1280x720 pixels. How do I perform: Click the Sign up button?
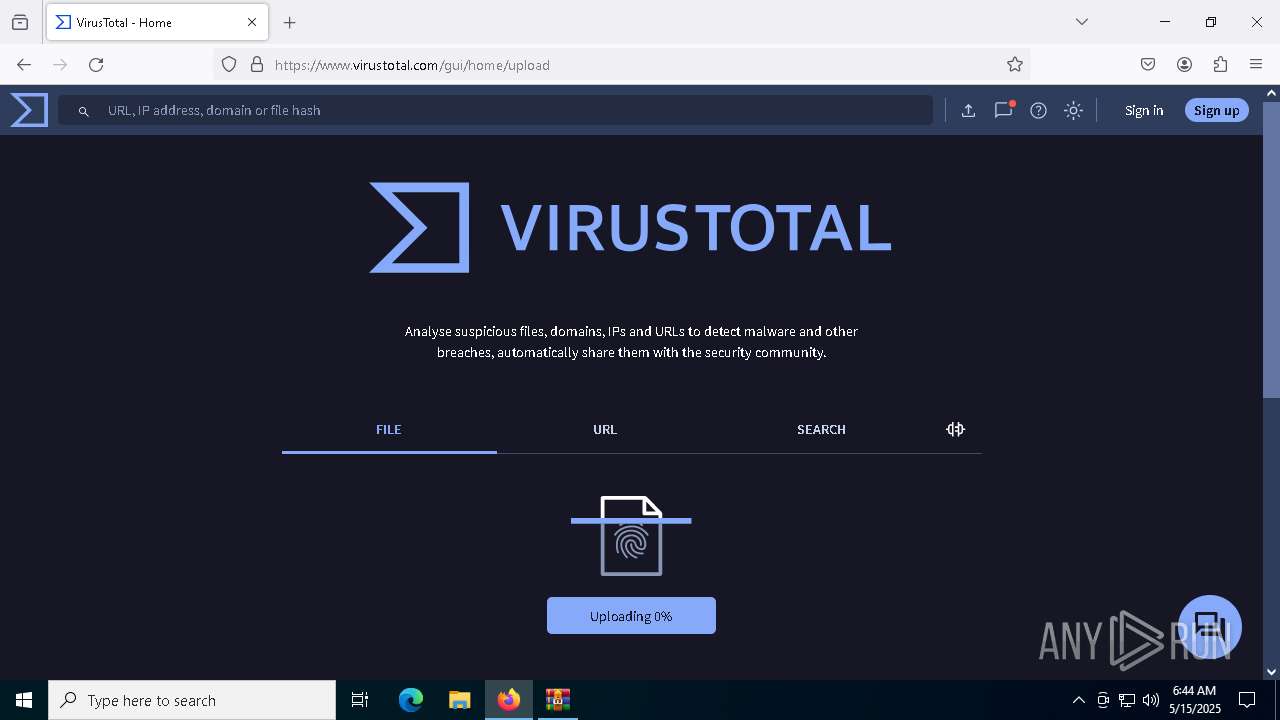[x=1216, y=110]
